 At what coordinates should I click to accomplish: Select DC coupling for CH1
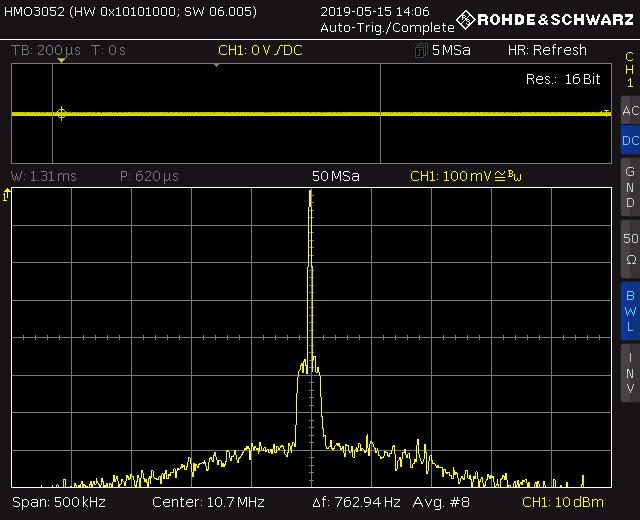click(x=629, y=141)
